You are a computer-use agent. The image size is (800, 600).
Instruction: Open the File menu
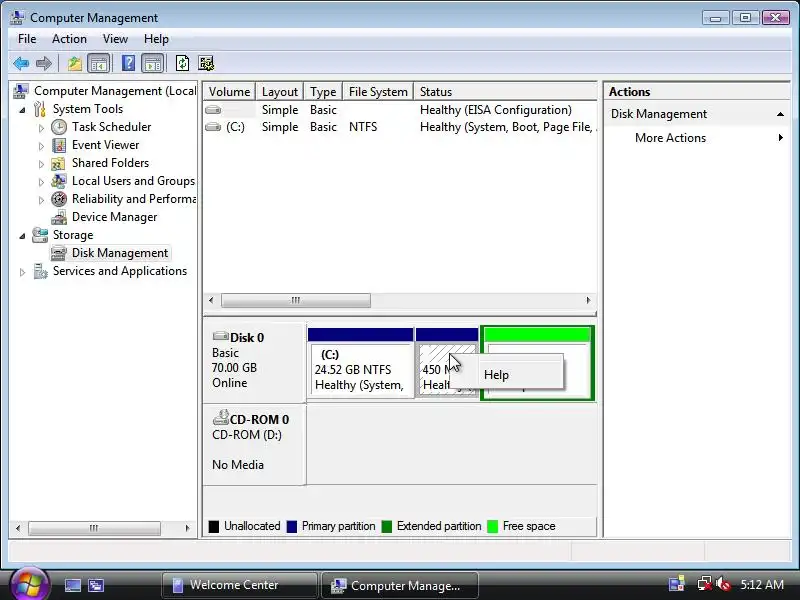[27, 39]
